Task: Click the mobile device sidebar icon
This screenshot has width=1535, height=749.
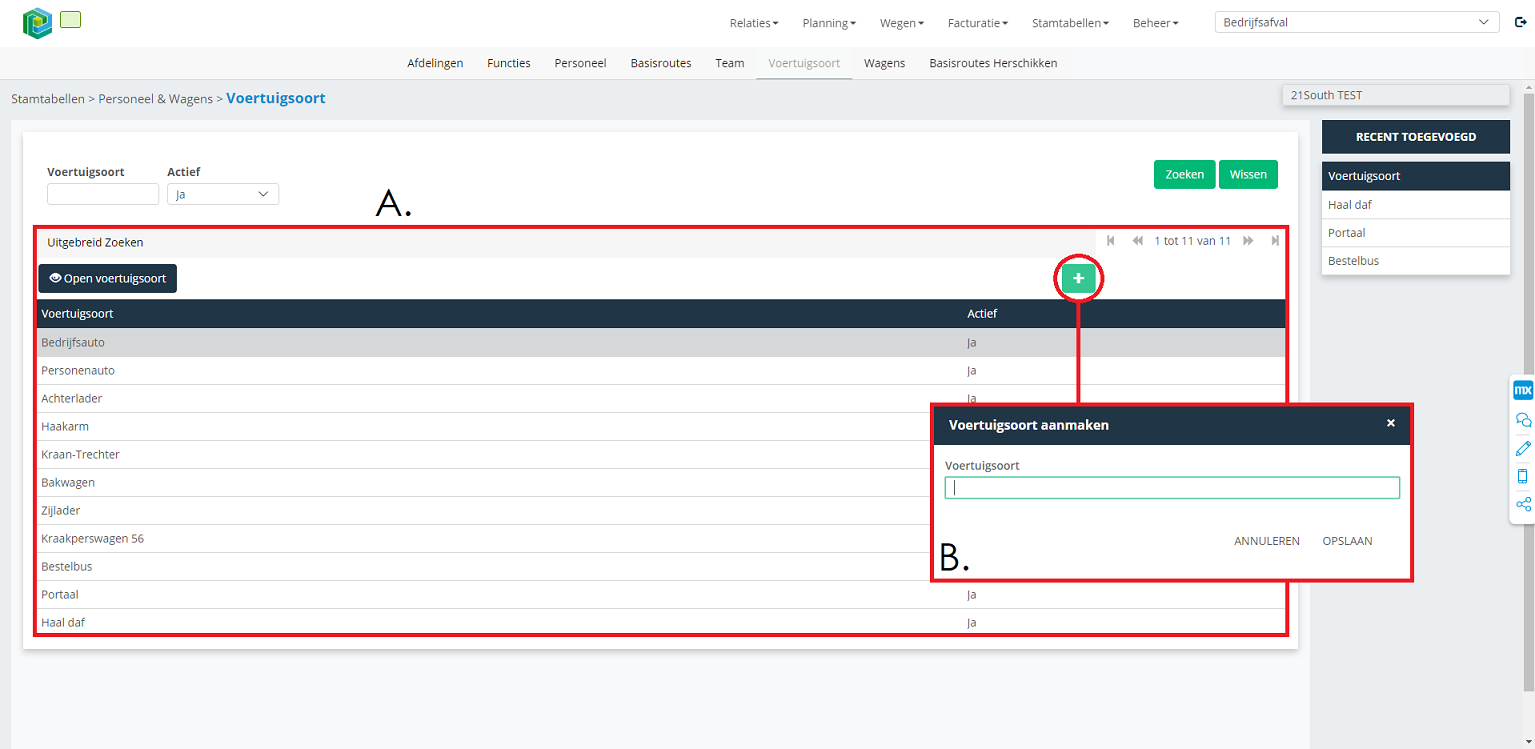Action: [x=1523, y=476]
